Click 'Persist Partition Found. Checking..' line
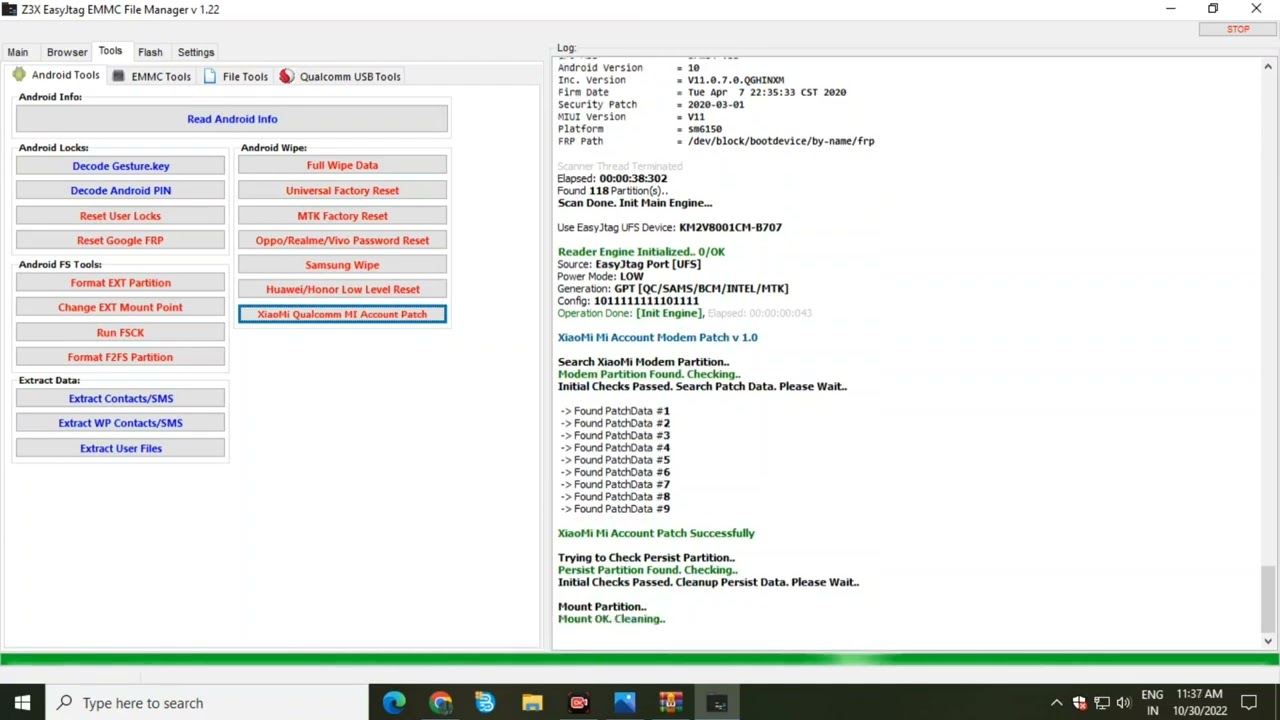 pos(647,570)
